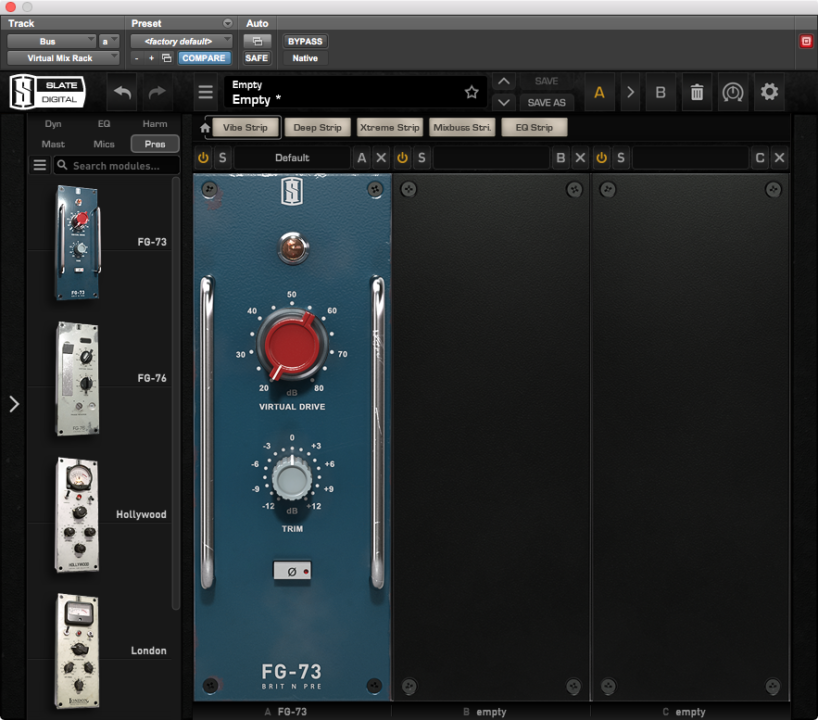The width and height of the screenshot is (818, 720).
Task: Click the red Virtual Drive knob
Action: (x=291, y=340)
